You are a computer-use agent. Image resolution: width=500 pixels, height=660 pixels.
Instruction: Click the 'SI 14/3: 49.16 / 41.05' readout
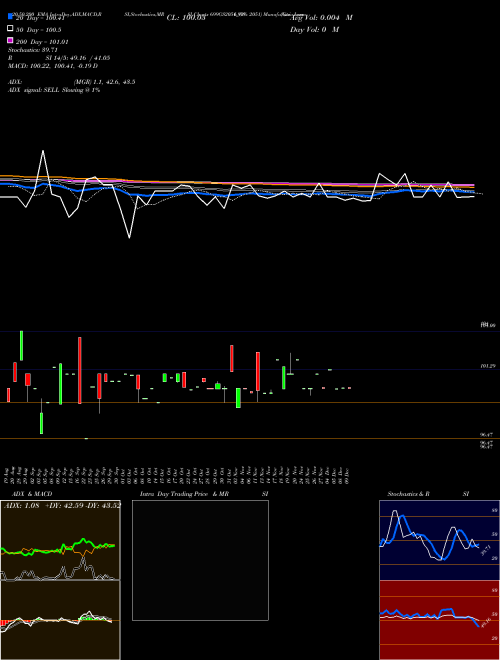pos(78,58)
